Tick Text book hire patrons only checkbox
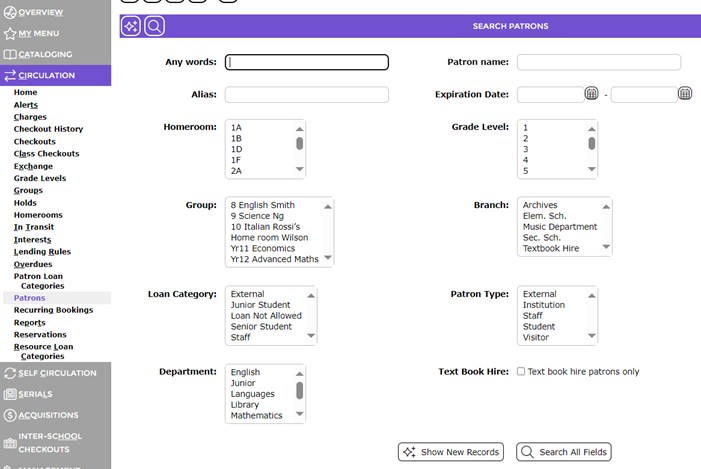The width and height of the screenshot is (701, 469). (521, 372)
